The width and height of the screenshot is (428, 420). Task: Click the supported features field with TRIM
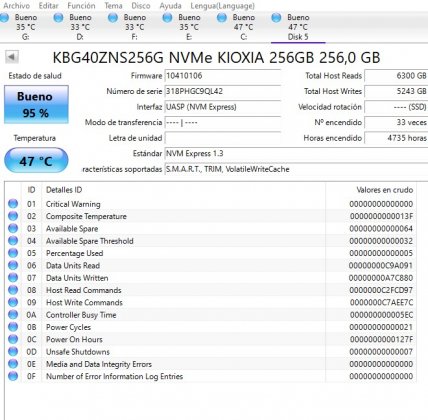pyautogui.click(x=296, y=169)
